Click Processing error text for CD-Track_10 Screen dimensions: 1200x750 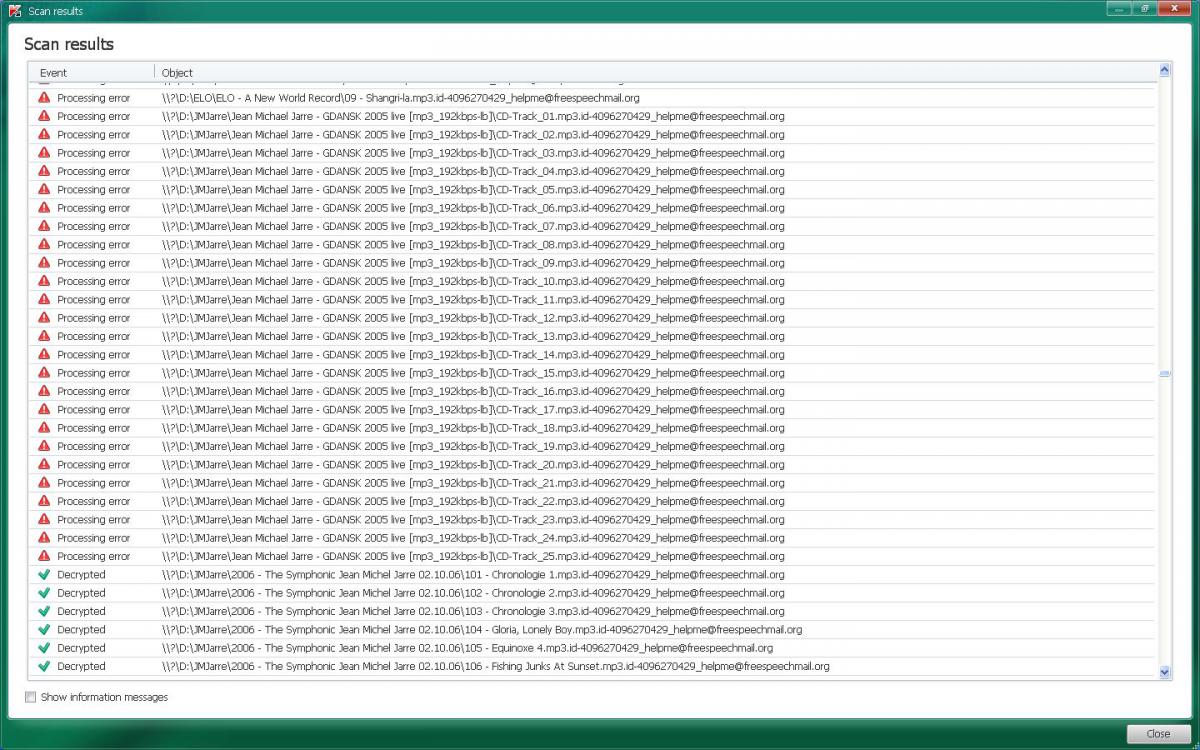point(93,281)
